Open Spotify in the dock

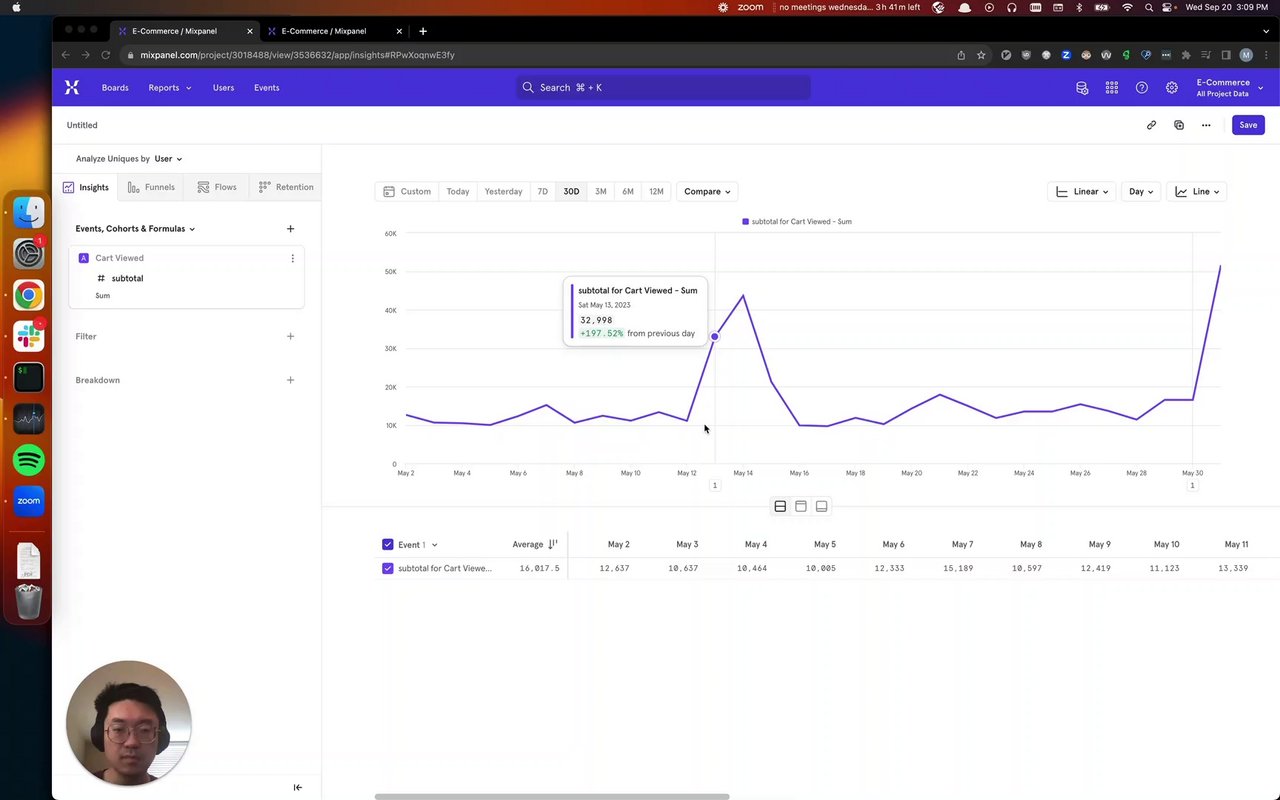click(29, 460)
